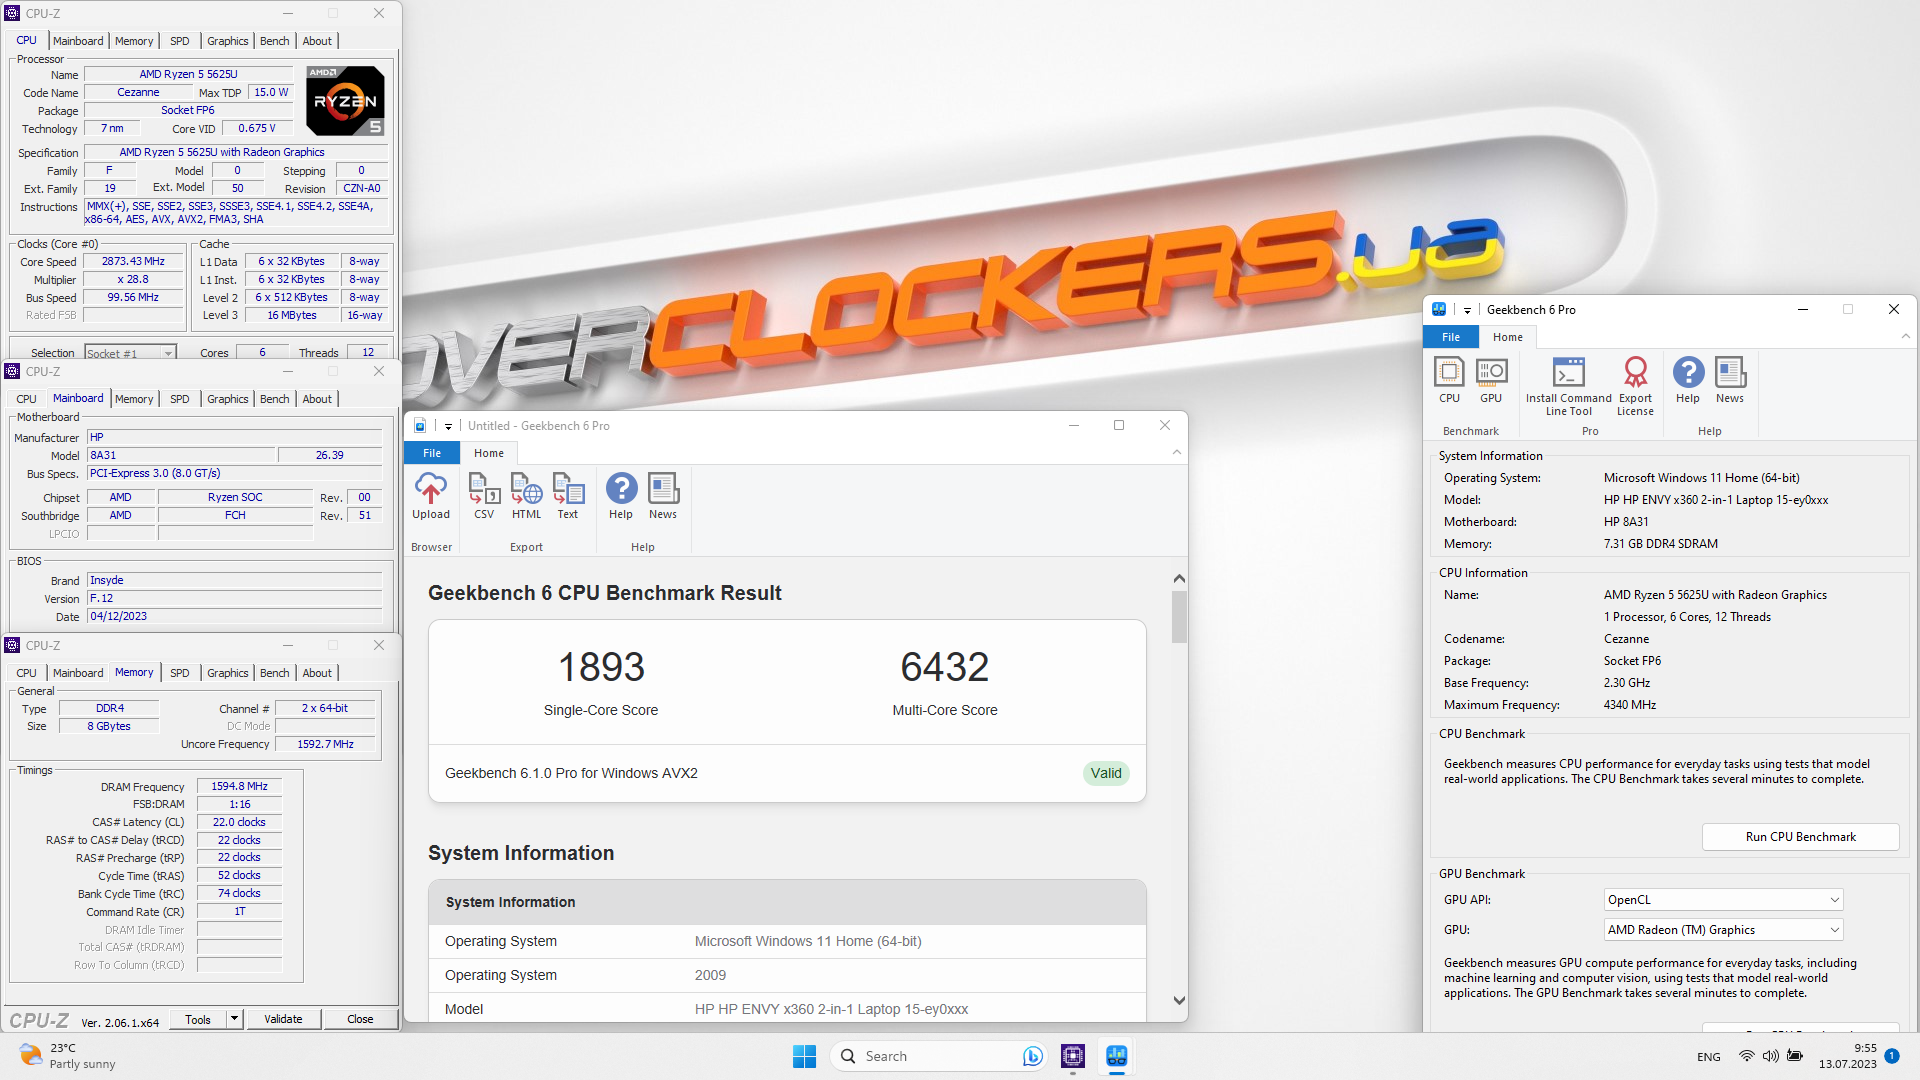Open weather widget on taskbar
This screenshot has width=1920, height=1080.
tap(66, 1056)
